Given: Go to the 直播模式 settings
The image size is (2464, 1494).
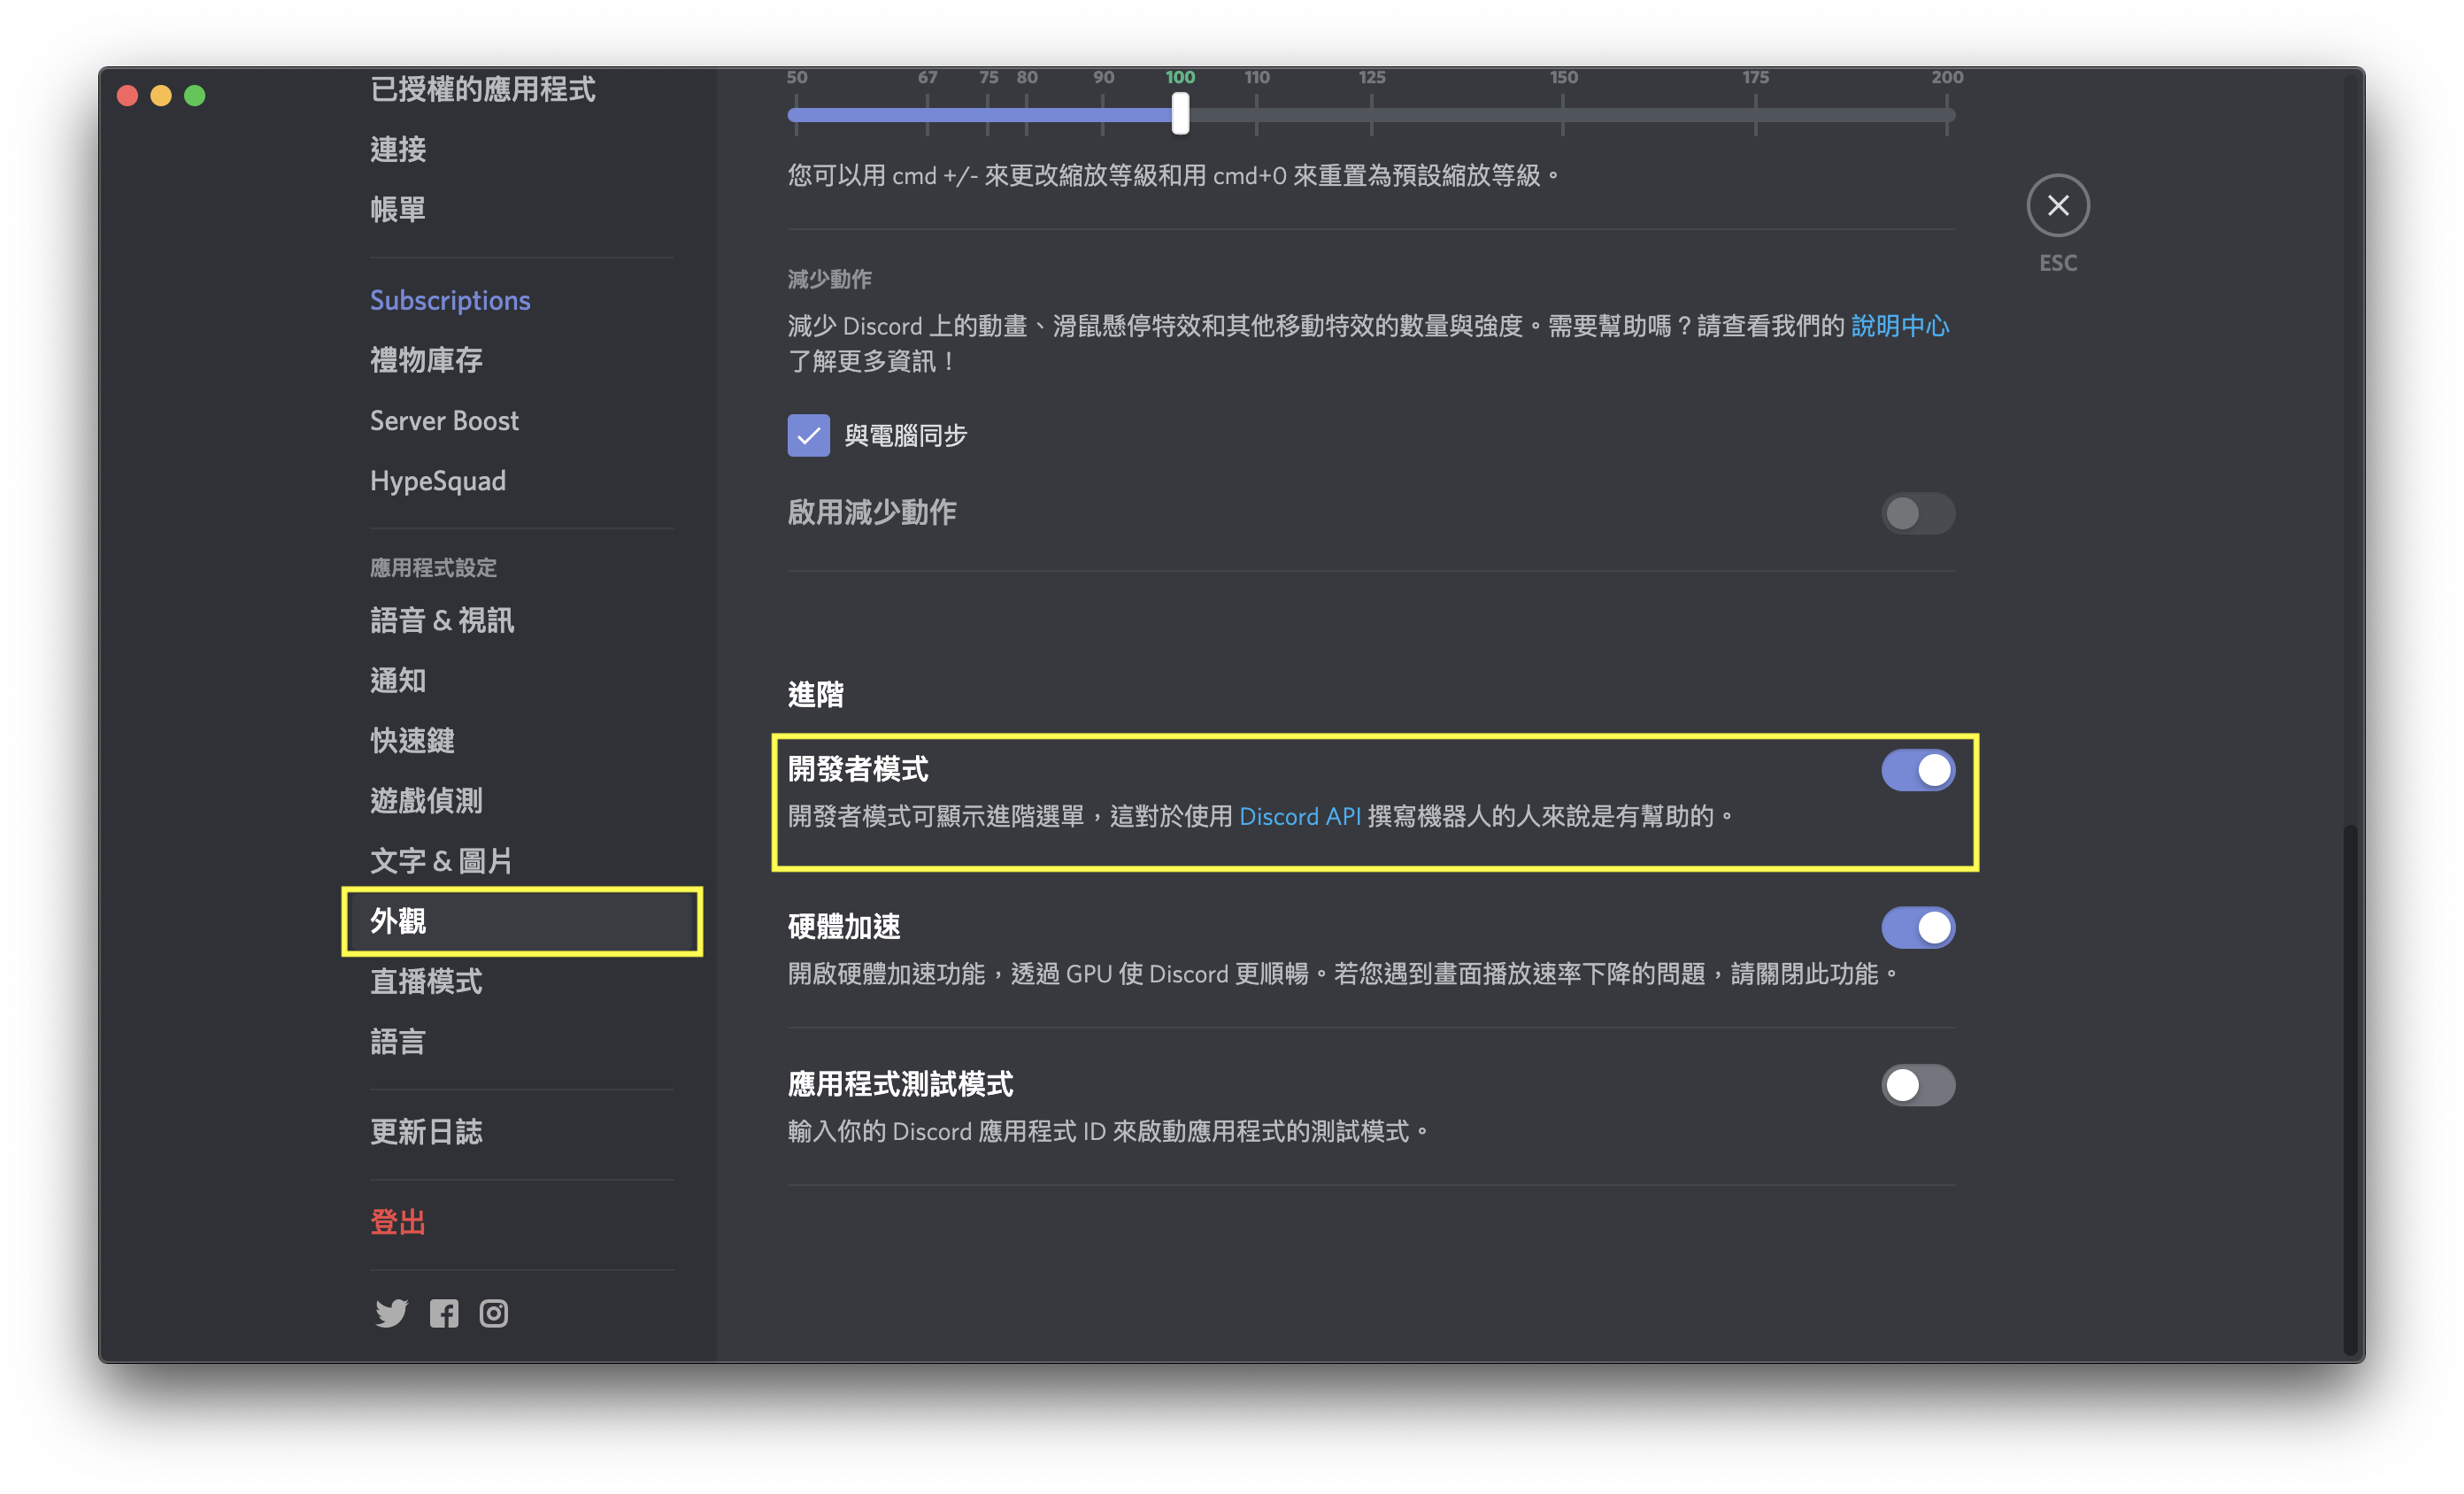Looking at the screenshot, I should (x=426, y=981).
